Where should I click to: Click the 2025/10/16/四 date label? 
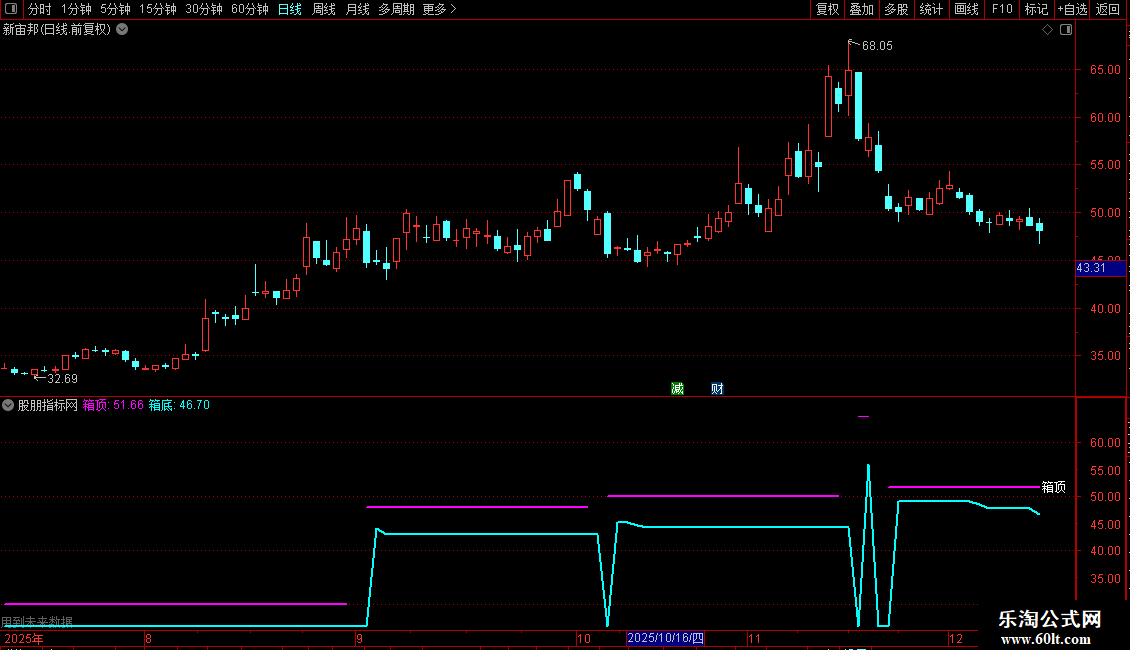(665, 638)
